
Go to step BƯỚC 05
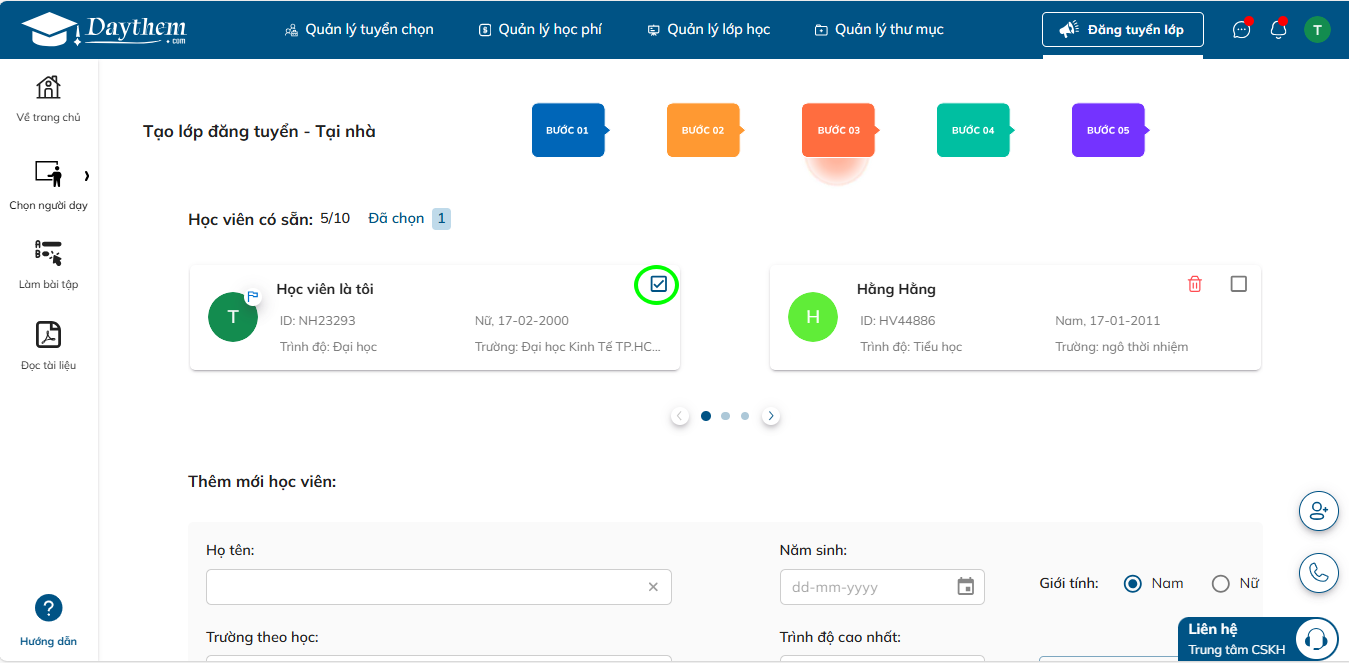coord(1108,130)
